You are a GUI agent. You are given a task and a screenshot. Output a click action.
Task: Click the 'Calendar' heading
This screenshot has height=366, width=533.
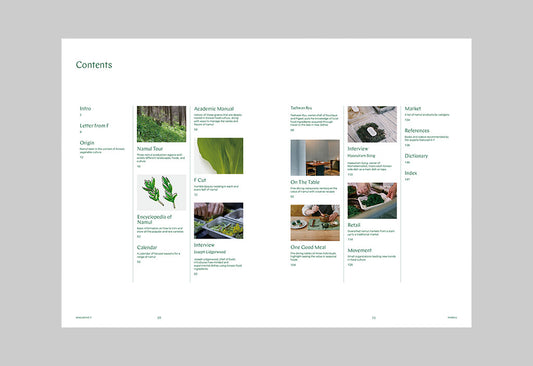point(147,247)
